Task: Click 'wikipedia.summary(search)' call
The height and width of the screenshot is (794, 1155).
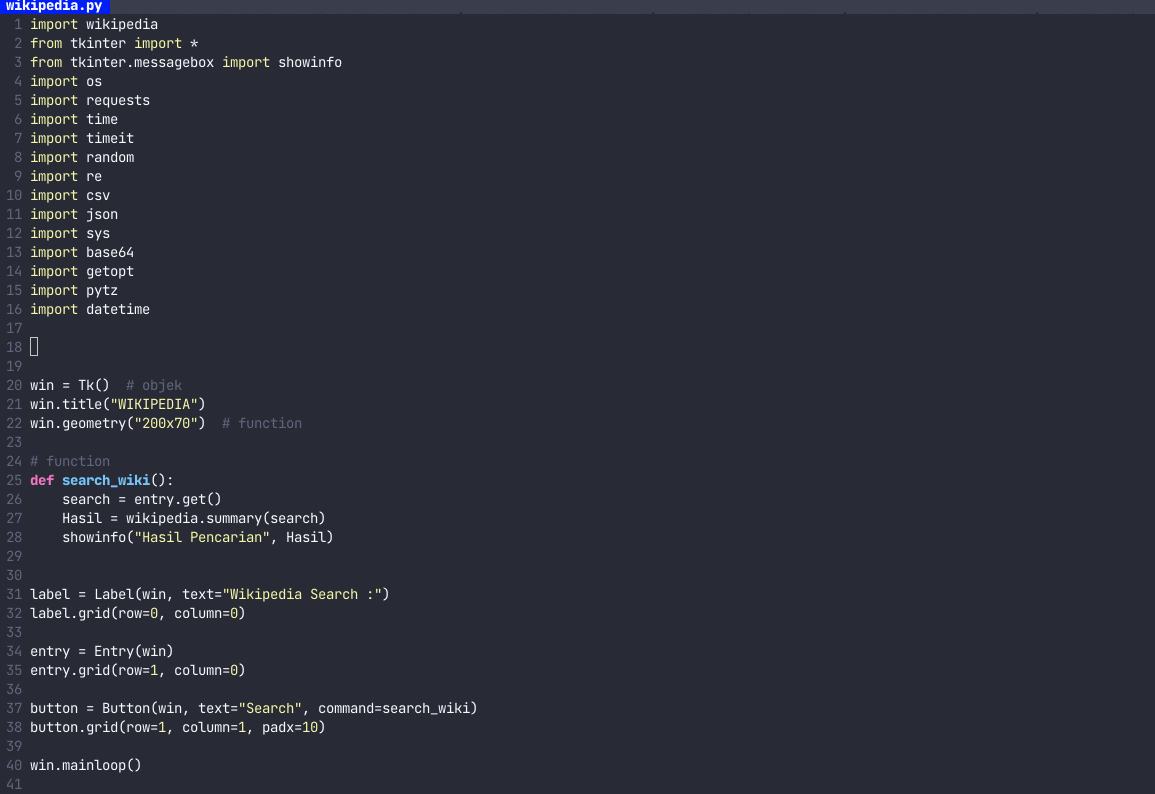Action: [225, 519]
